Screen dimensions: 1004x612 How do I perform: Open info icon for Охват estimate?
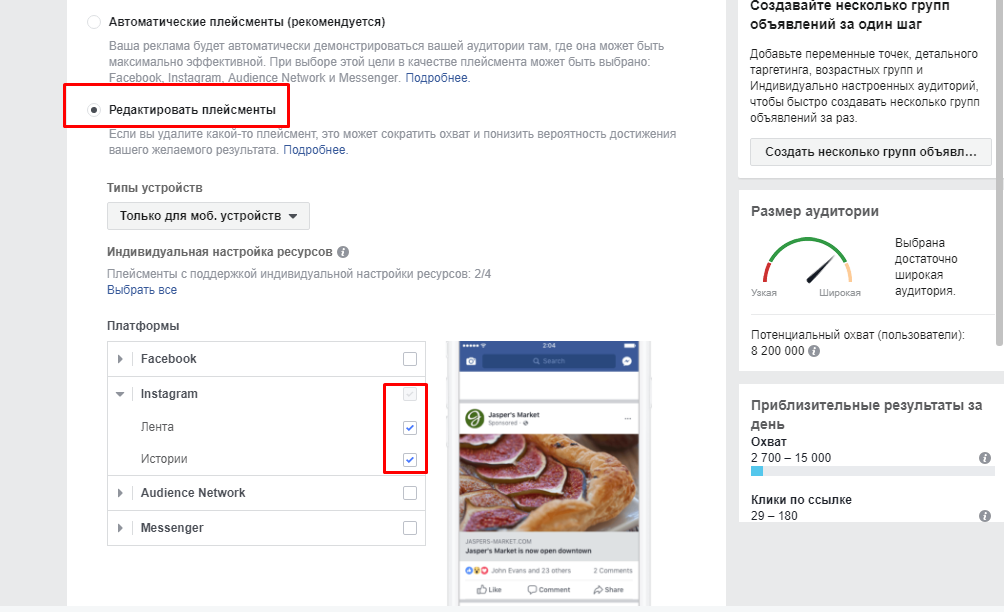(x=985, y=458)
